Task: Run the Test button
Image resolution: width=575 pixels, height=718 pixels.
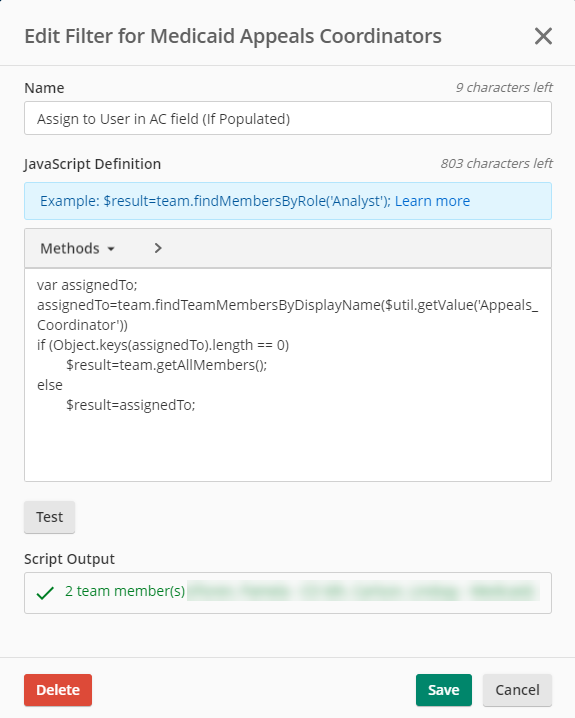Action: (49, 517)
